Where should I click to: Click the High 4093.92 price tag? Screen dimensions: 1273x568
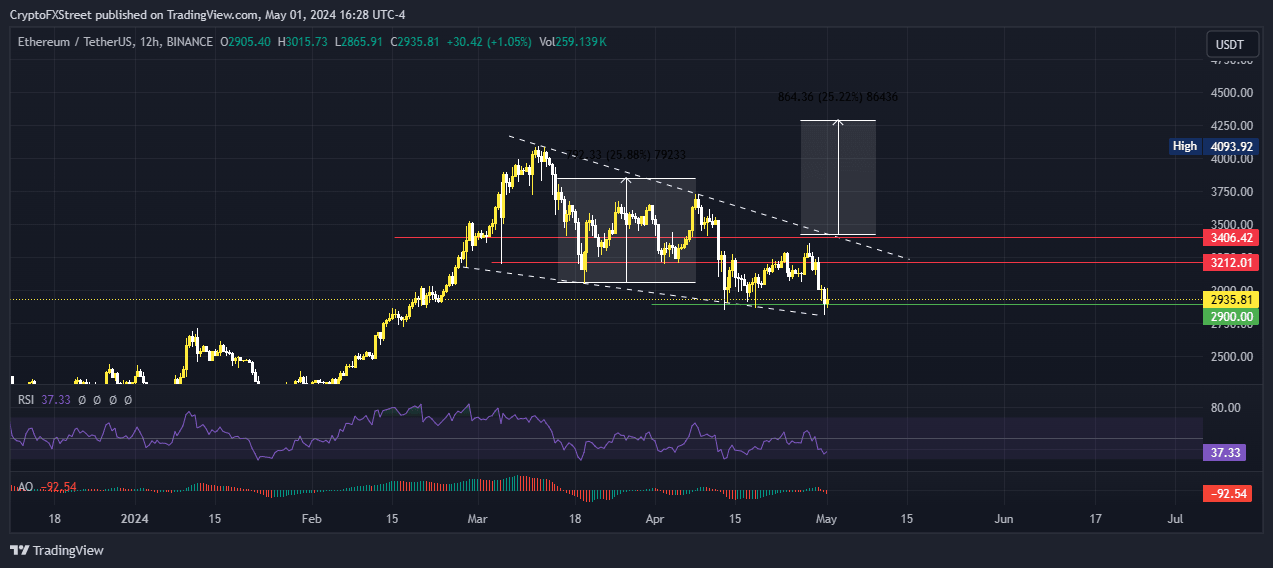tap(1212, 146)
